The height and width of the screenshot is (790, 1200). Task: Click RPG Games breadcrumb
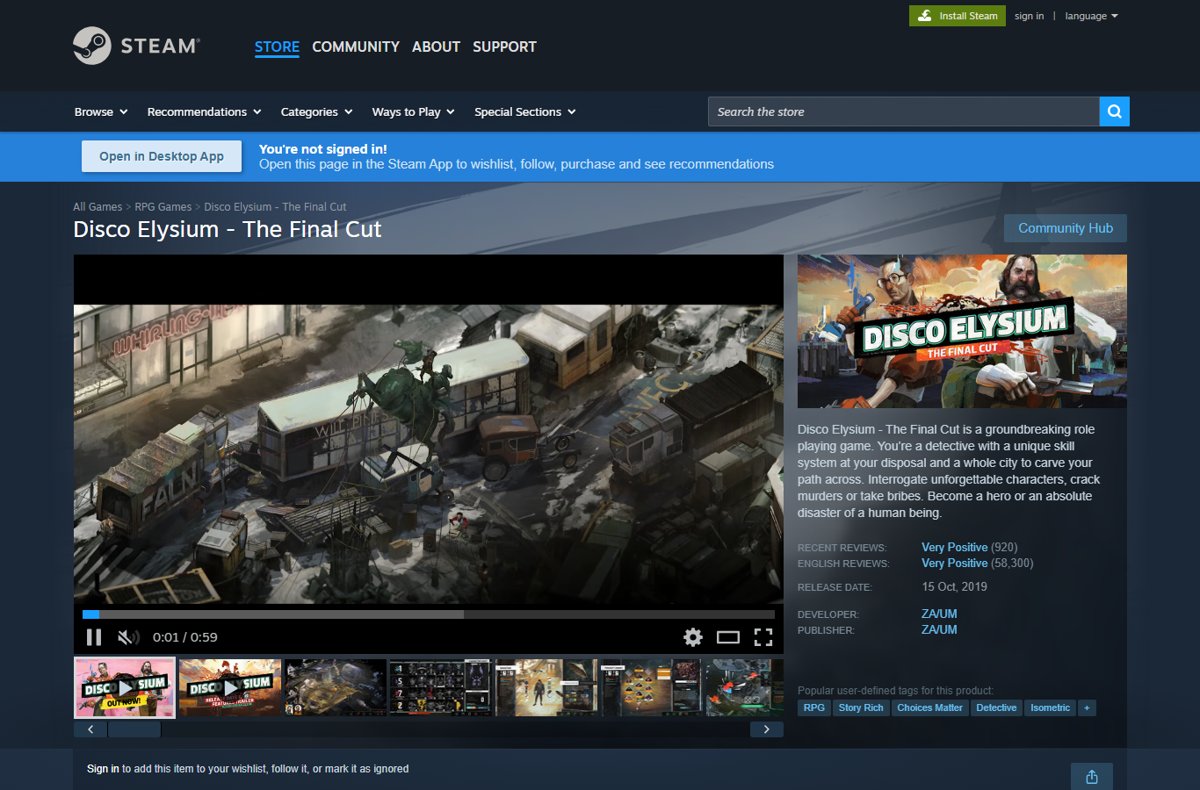(163, 207)
